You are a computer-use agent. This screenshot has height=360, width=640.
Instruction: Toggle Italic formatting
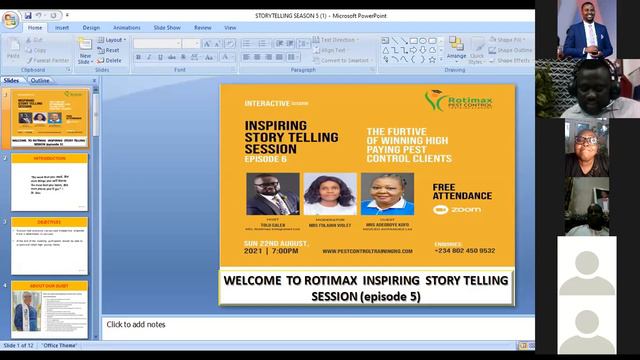coord(149,57)
